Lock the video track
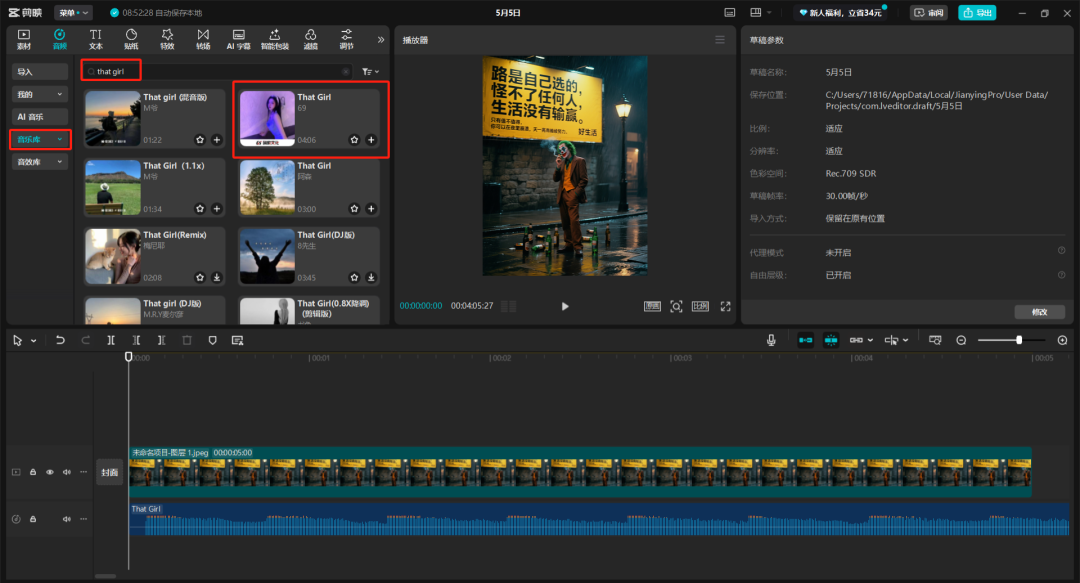The height and width of the screenshot is (583, 1080). pos(32,472)
